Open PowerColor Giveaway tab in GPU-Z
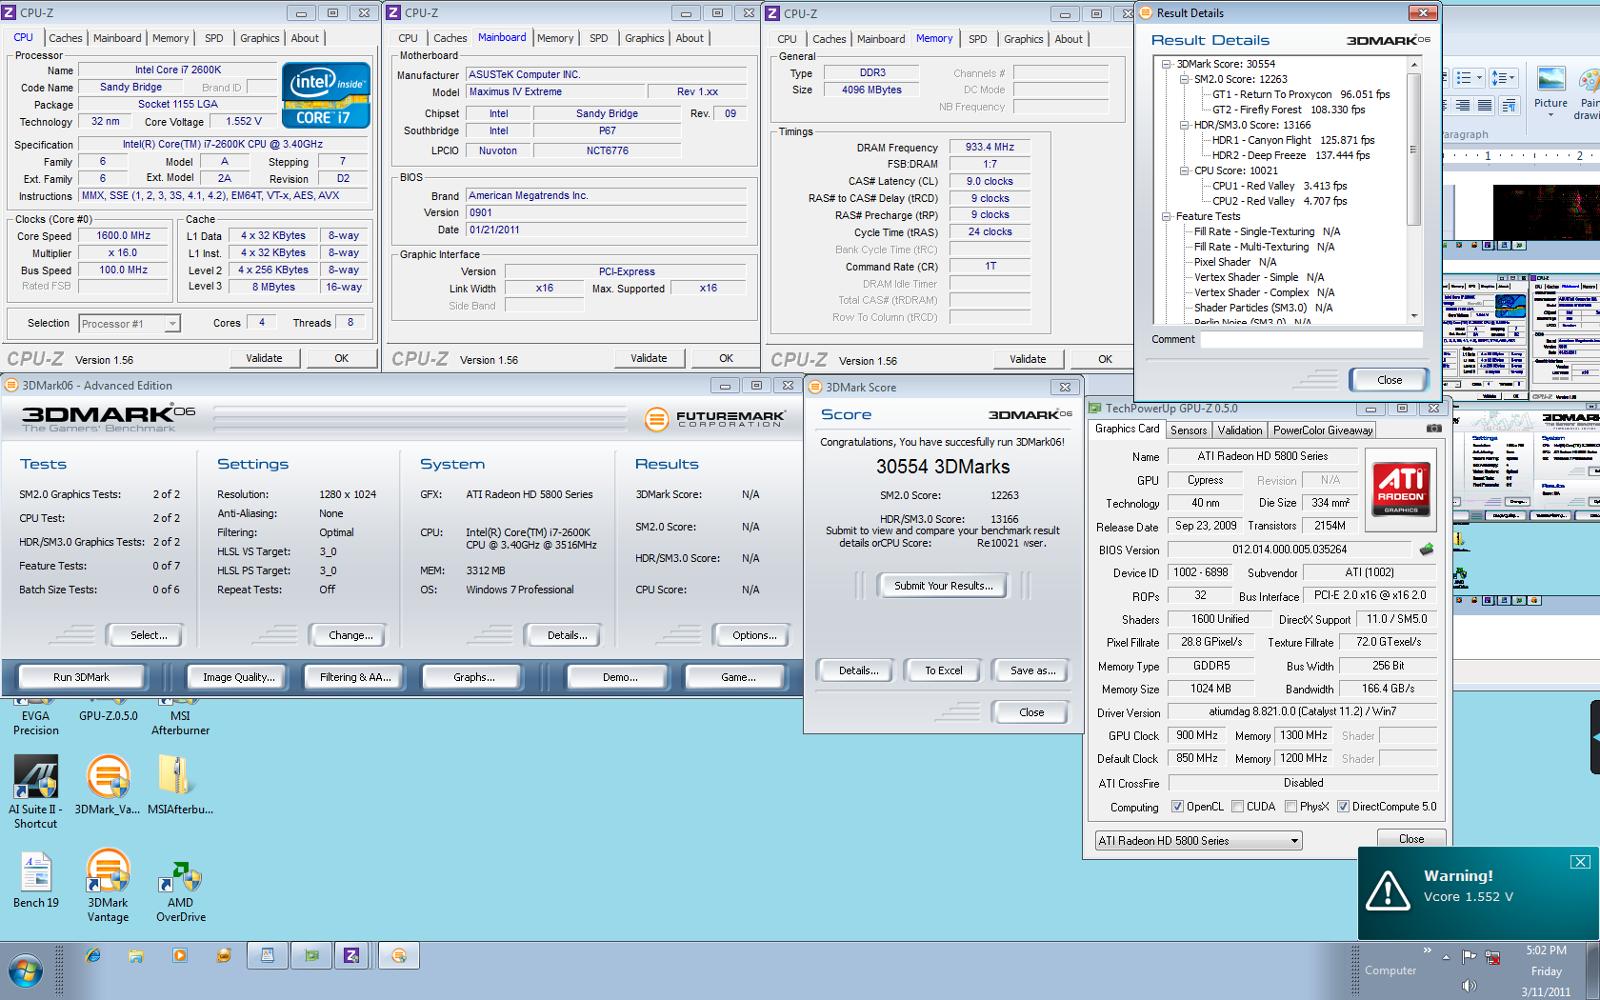The width and height of the screenshot is (1600, 1000). (1322, 430)
